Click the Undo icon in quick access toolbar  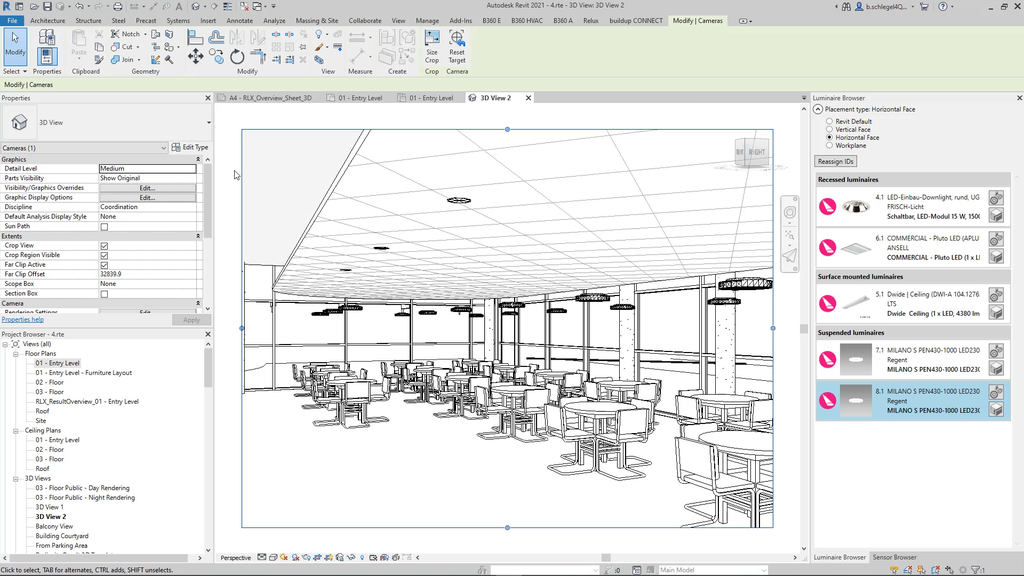(x=79, y=6)
